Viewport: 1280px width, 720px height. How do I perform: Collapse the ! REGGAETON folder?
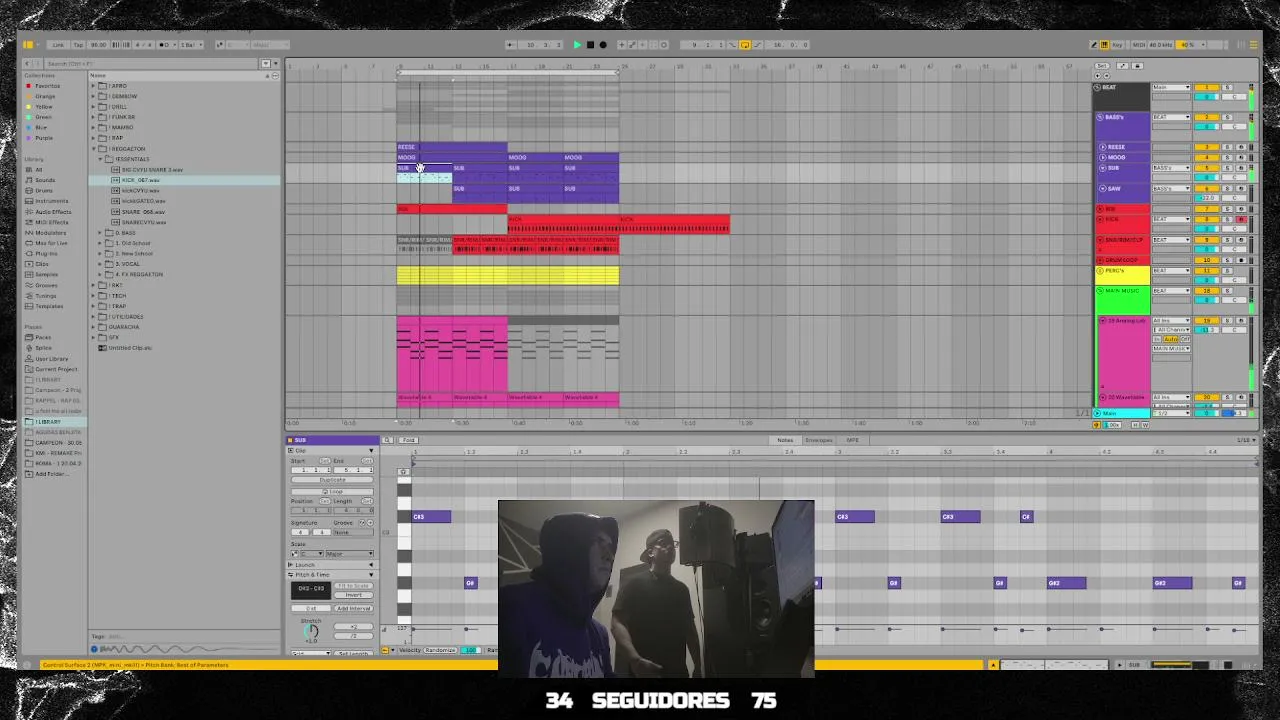(93, 149)
